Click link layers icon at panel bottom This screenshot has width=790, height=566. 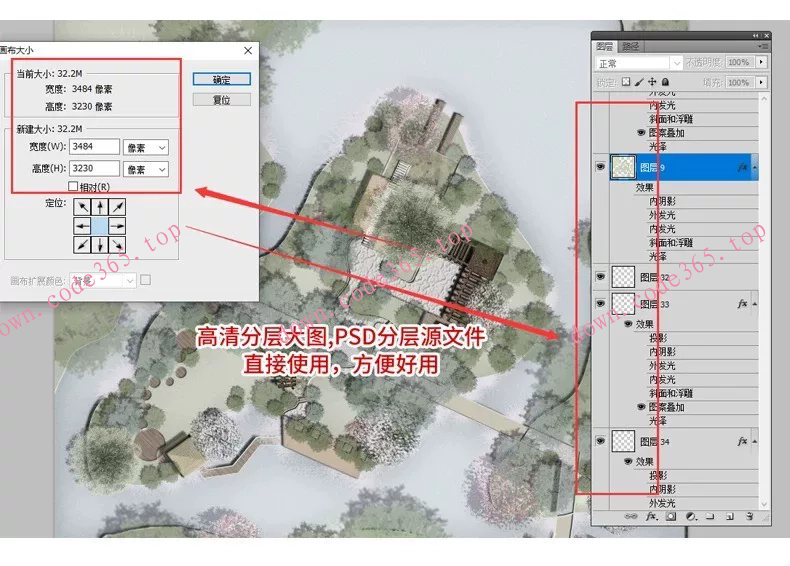pyautogui.click(x=631, y=517)
